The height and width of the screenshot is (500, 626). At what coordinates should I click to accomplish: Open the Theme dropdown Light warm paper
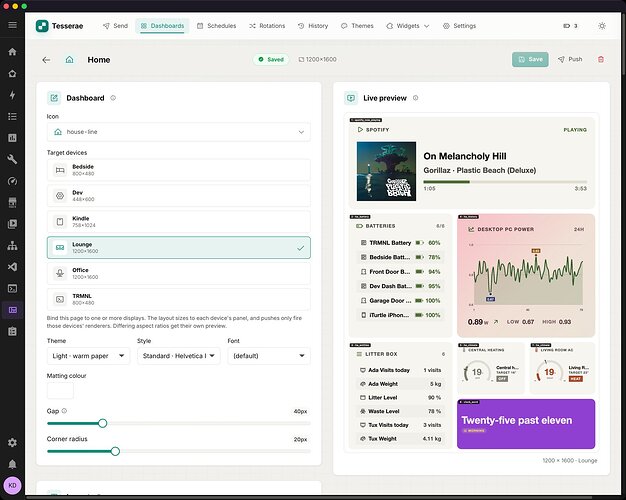[x=88, y=356]
